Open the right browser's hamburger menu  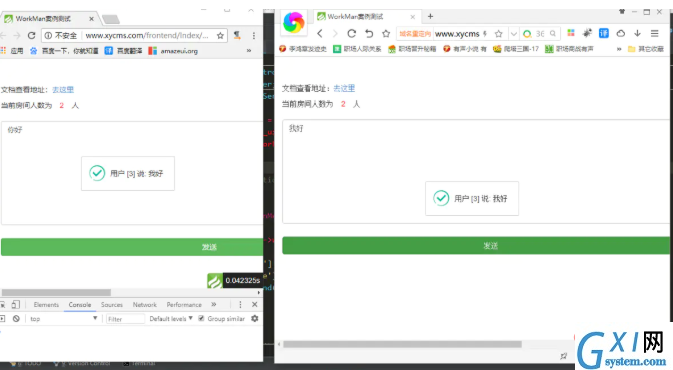[655, 33]
